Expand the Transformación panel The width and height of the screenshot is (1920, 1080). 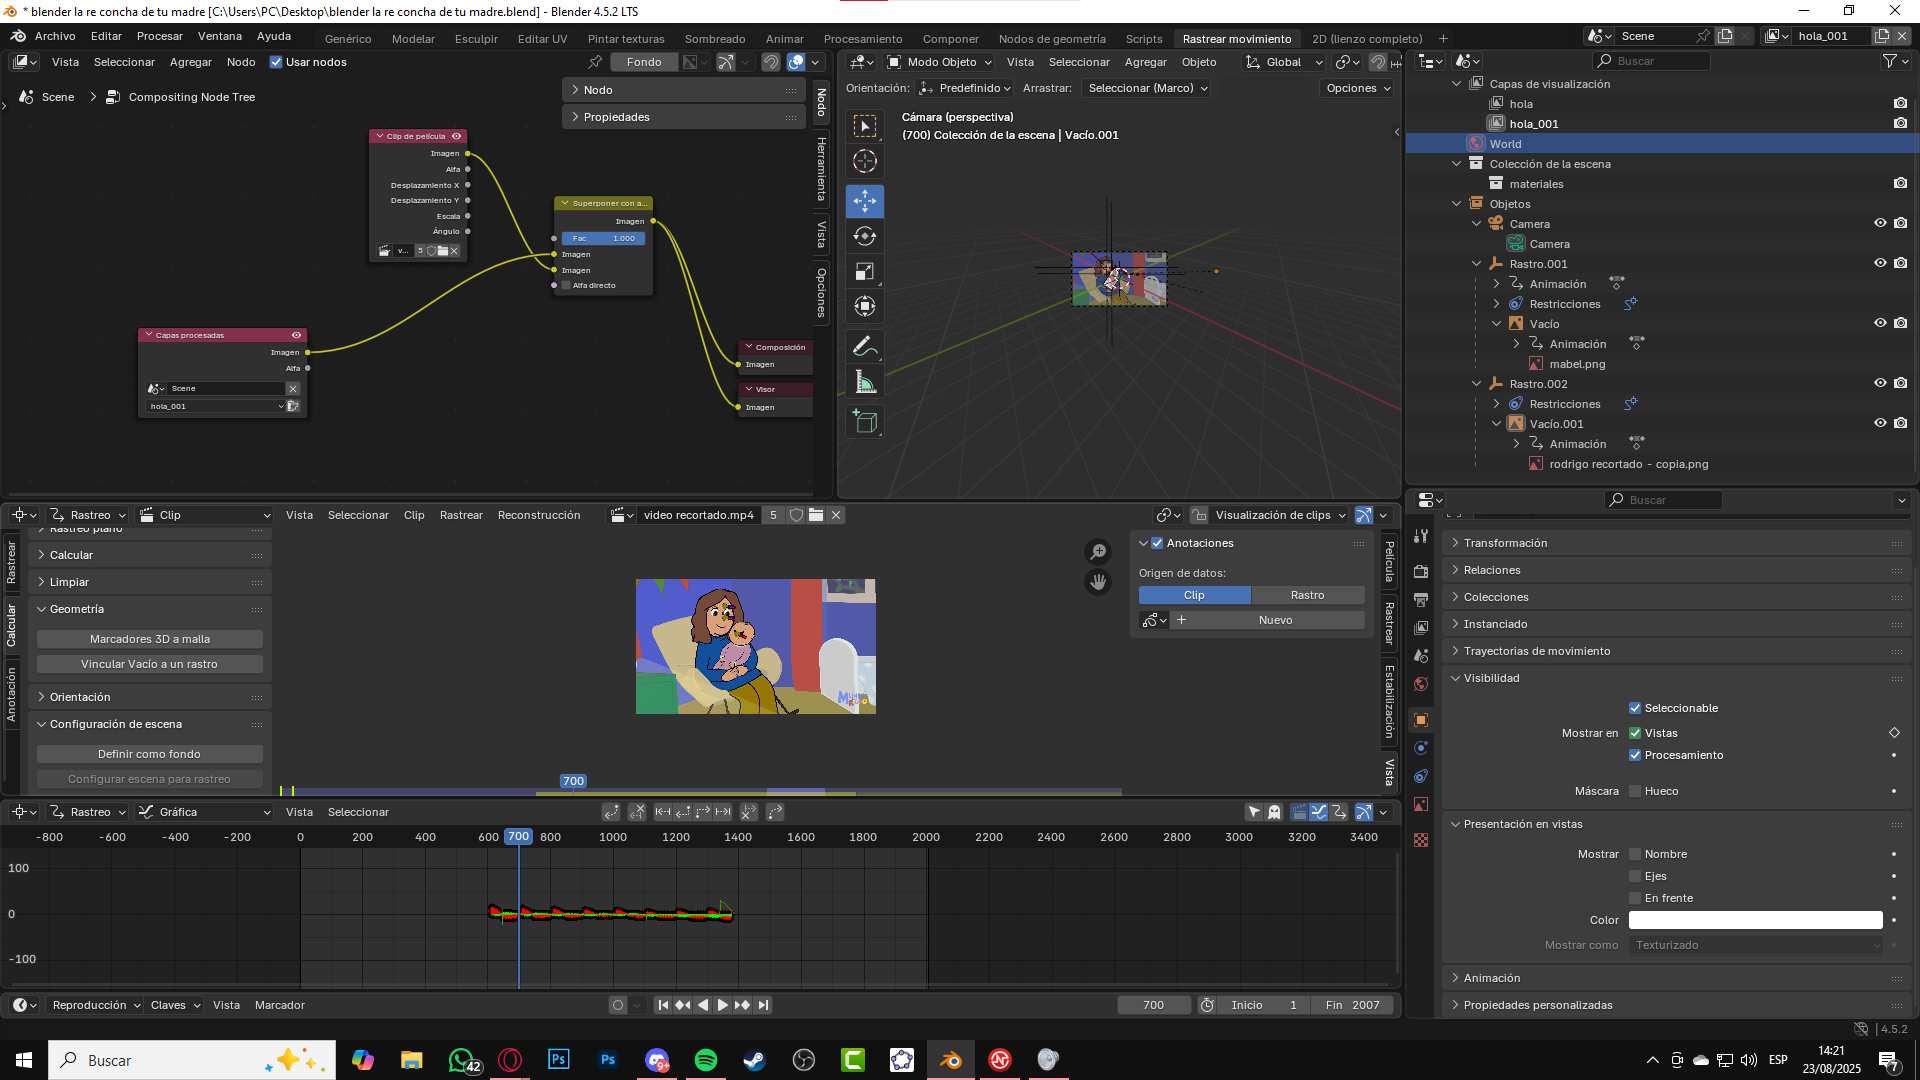point(1677,543)
